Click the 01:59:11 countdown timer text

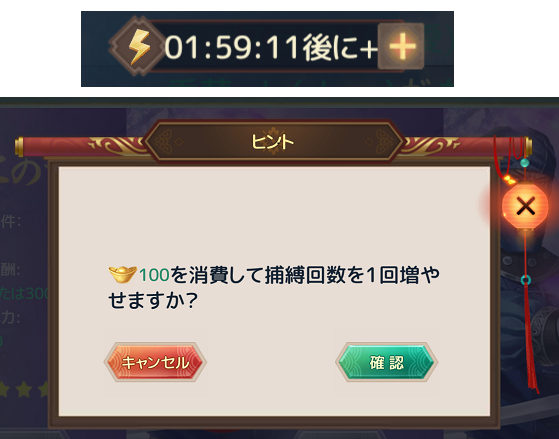click(231, 47)
